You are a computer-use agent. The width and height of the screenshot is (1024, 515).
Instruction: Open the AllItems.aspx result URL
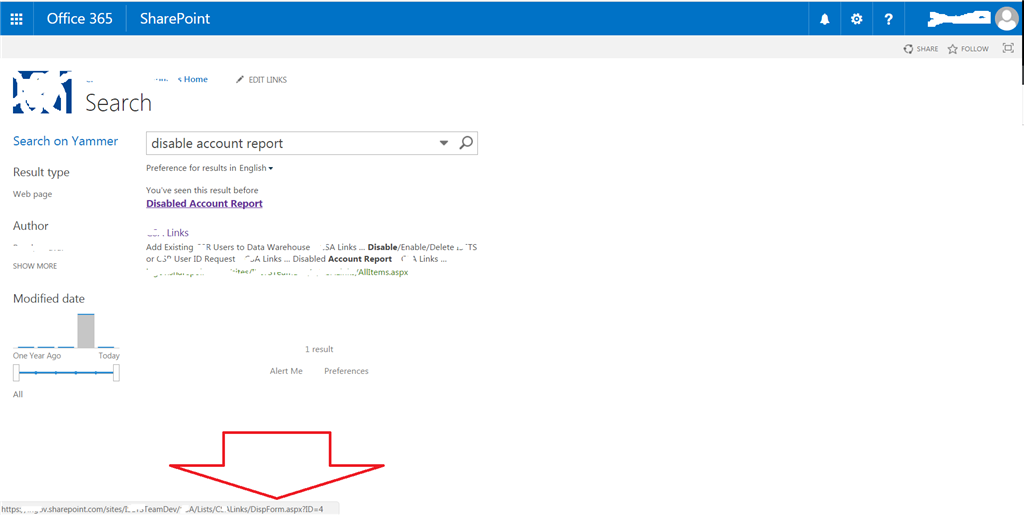pos(278,272)
